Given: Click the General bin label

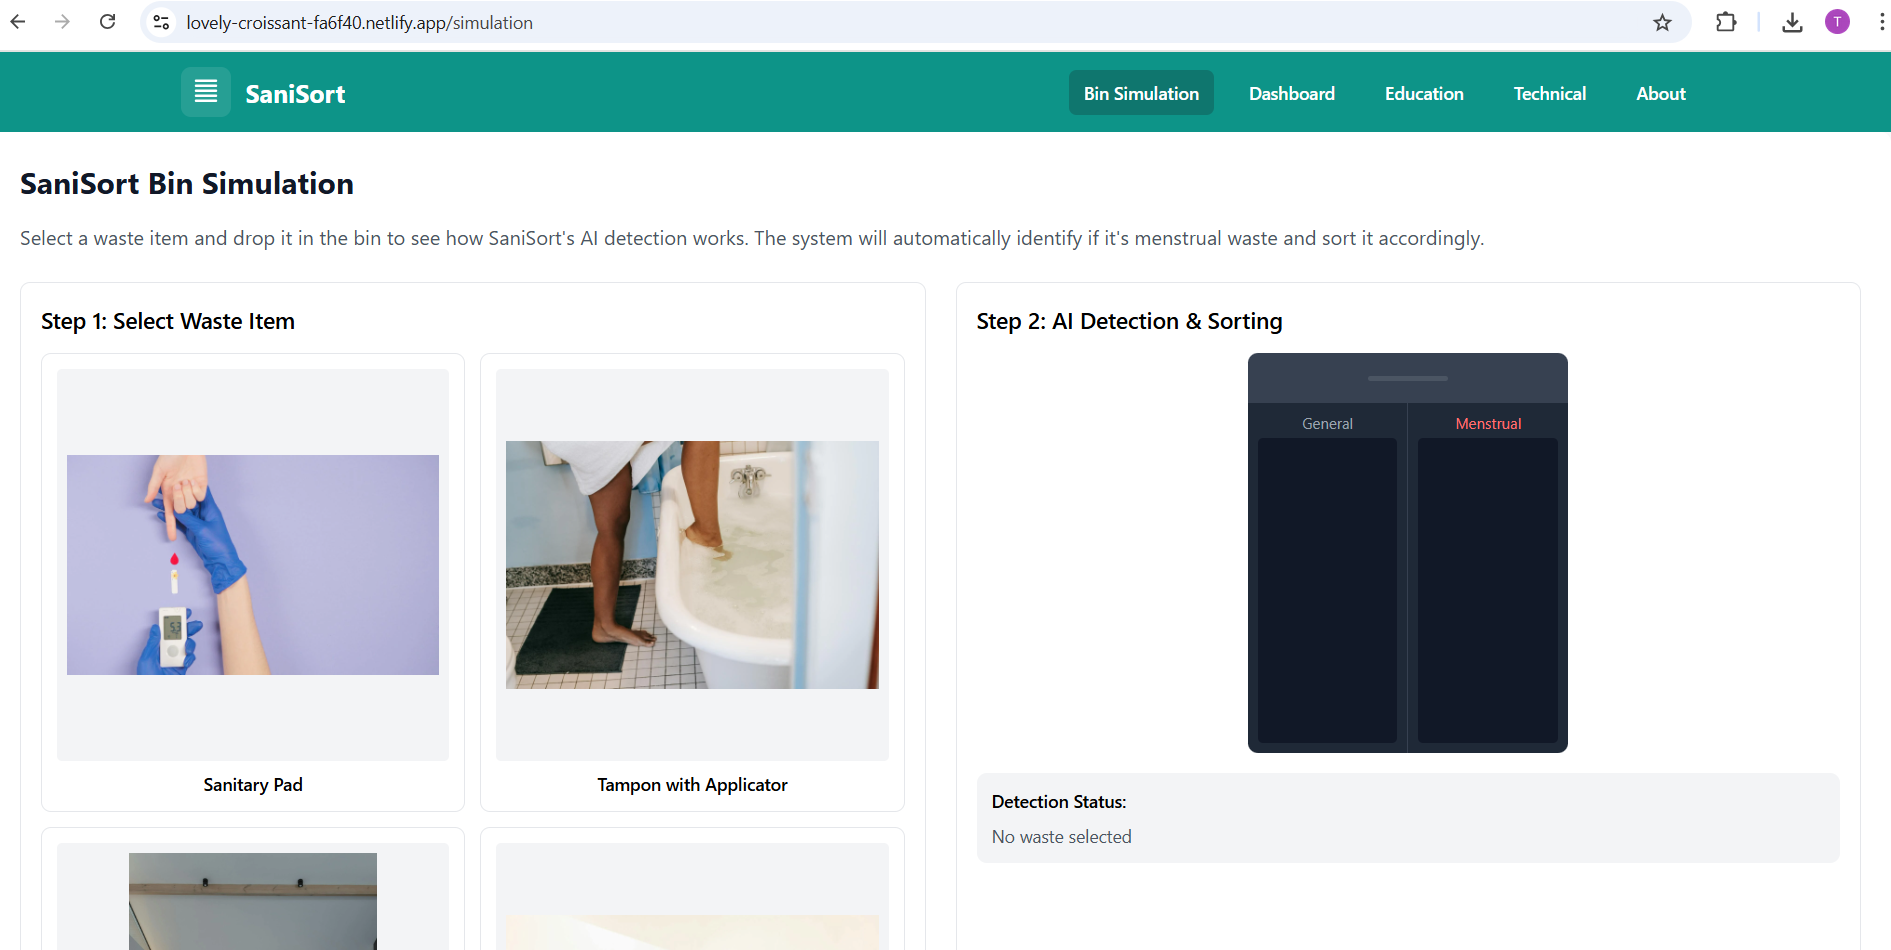Looking at the screenshot, I should (1327, 424).
